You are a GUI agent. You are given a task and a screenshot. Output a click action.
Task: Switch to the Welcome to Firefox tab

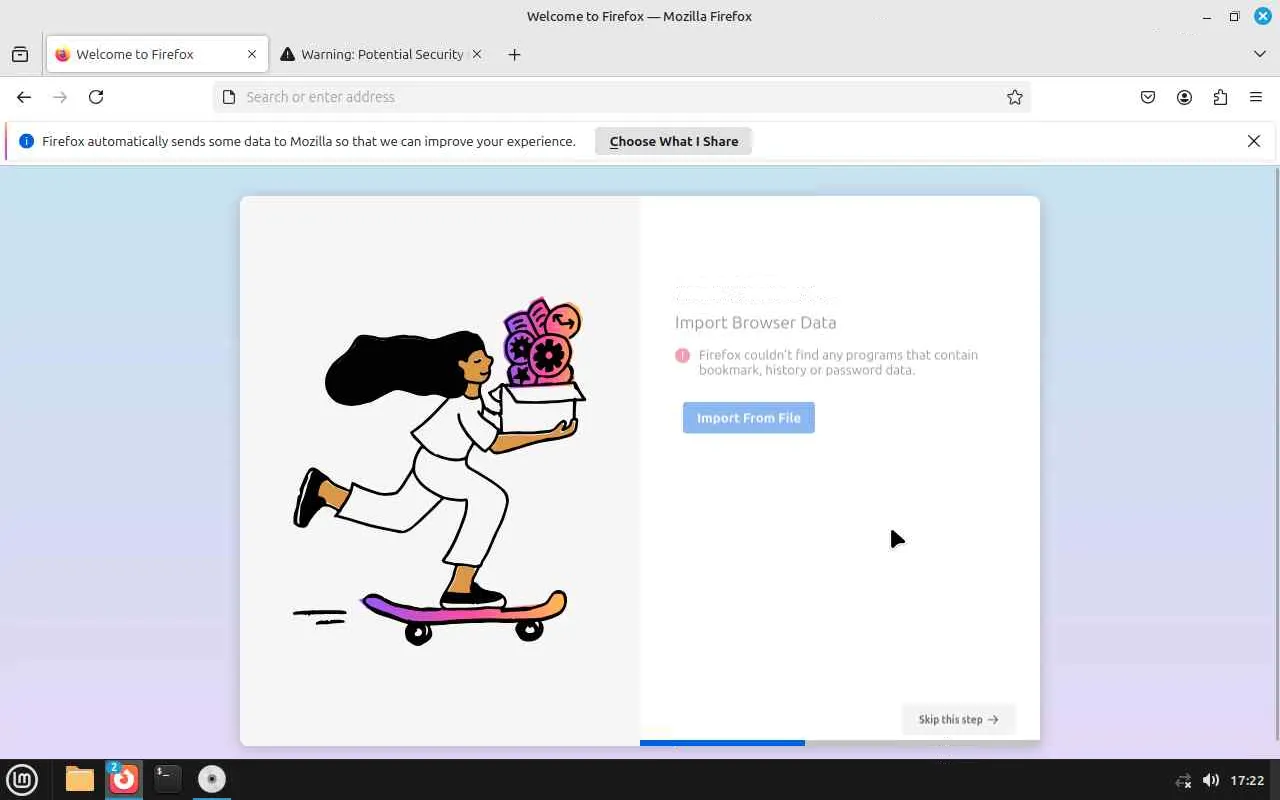click(157, 54)
